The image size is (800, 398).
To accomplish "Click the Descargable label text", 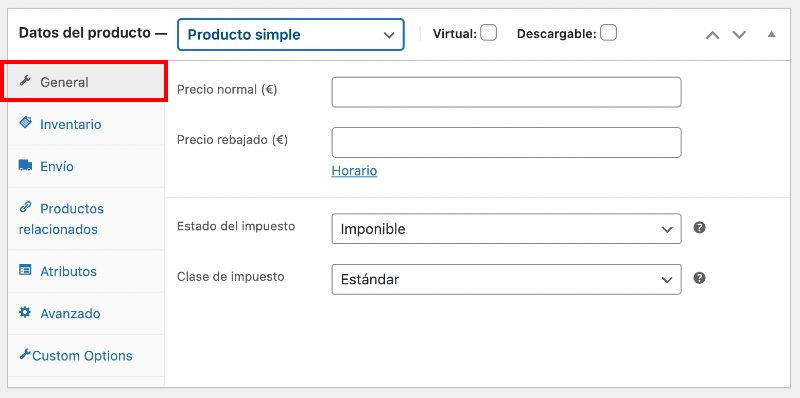I will [x=557, y=34].
